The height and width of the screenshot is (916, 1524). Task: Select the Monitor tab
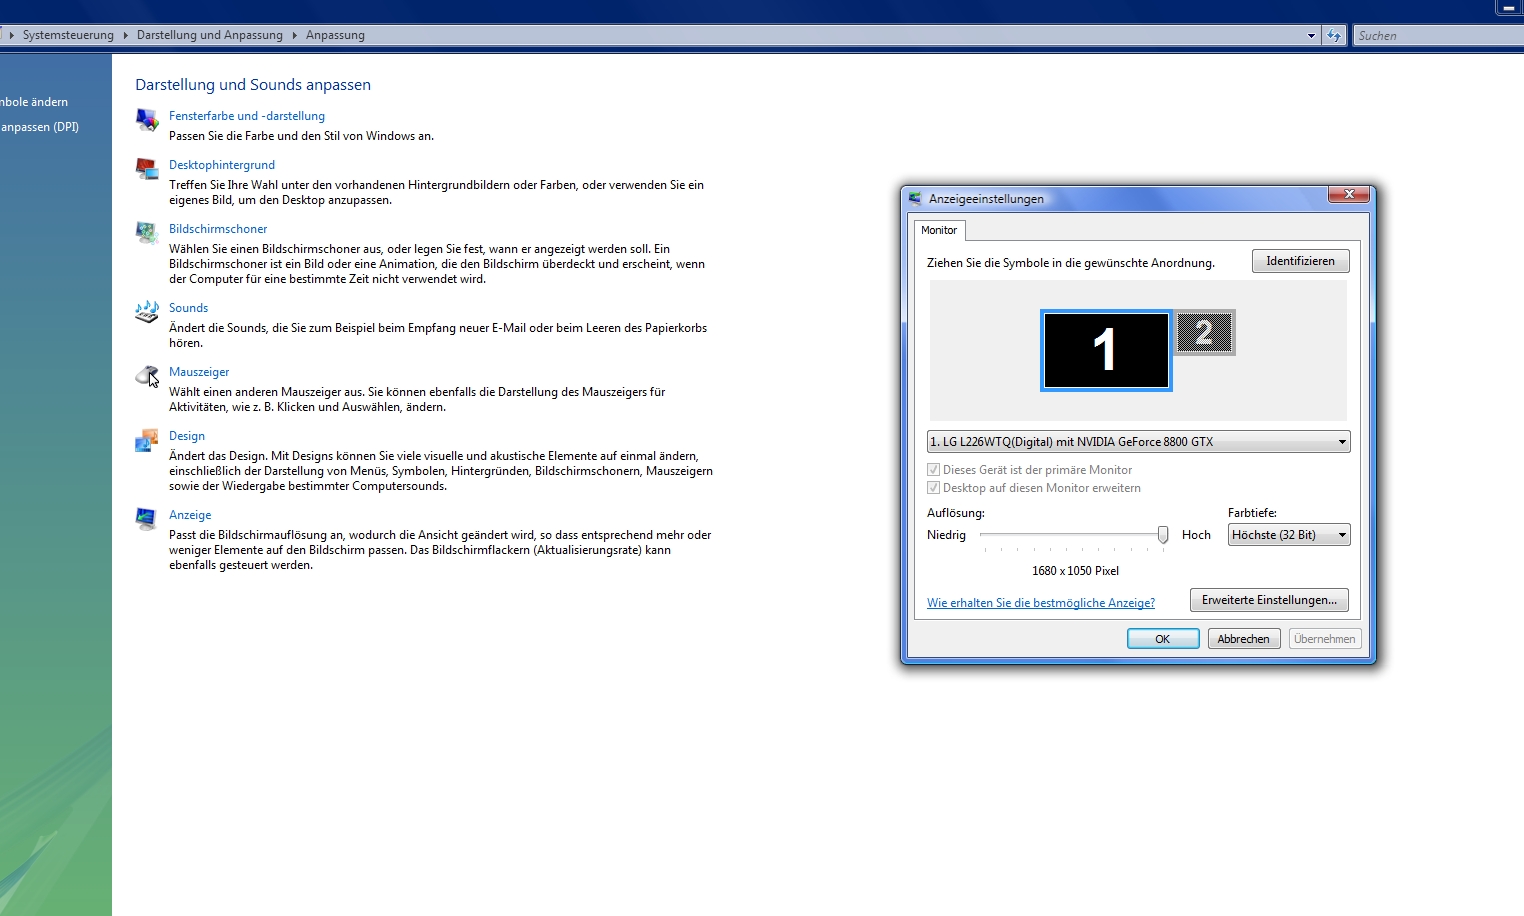pyautogui.click(x=939, y=230)
